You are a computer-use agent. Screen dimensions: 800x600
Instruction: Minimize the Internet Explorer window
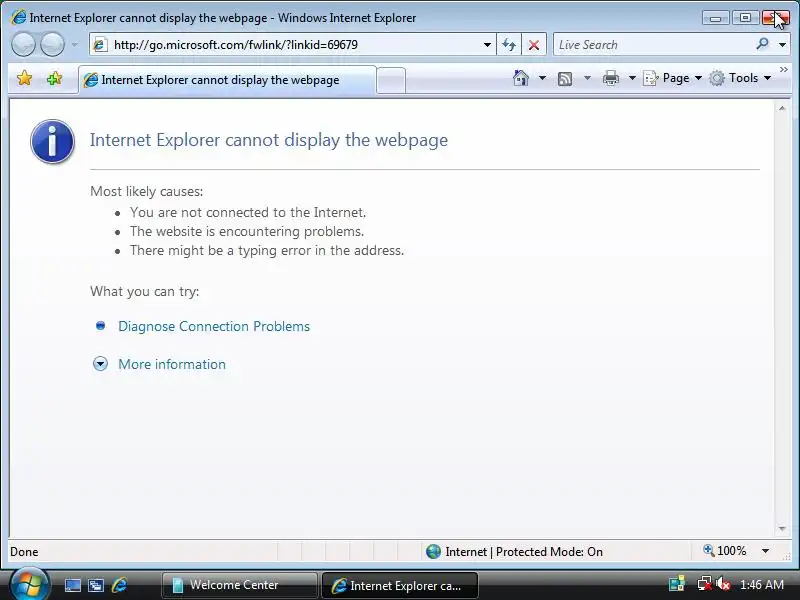(x=715, y=18)
